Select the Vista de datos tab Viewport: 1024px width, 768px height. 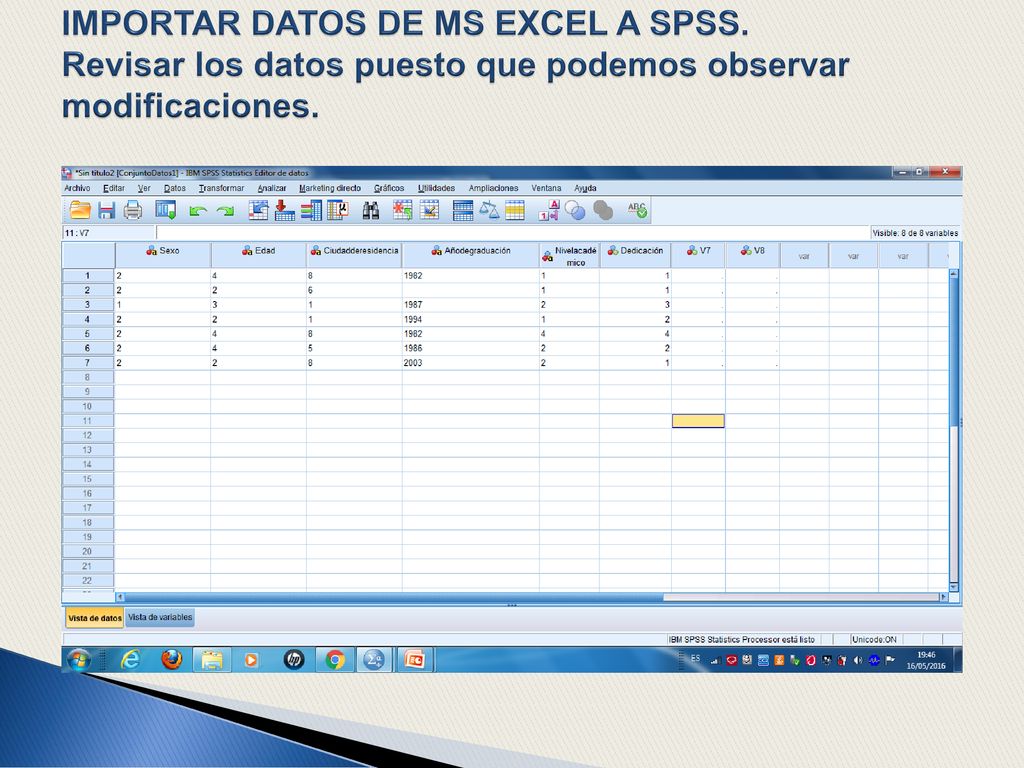click(95, 618)
